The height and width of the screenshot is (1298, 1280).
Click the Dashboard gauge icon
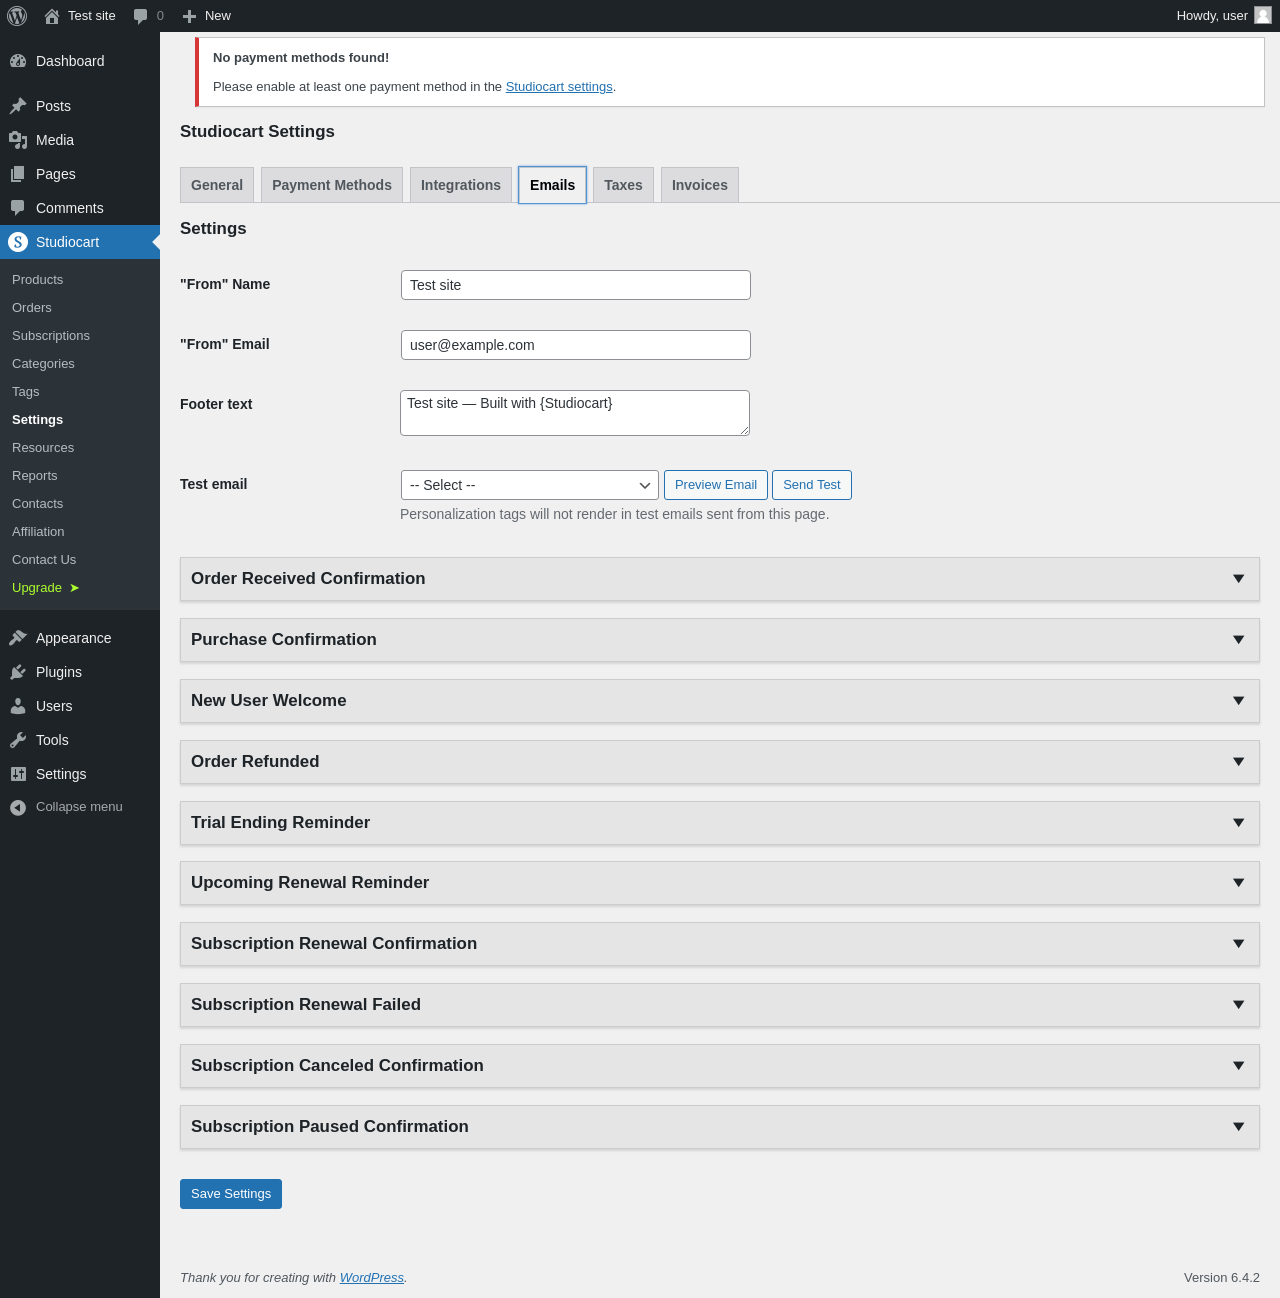click(x=18, y=61)
